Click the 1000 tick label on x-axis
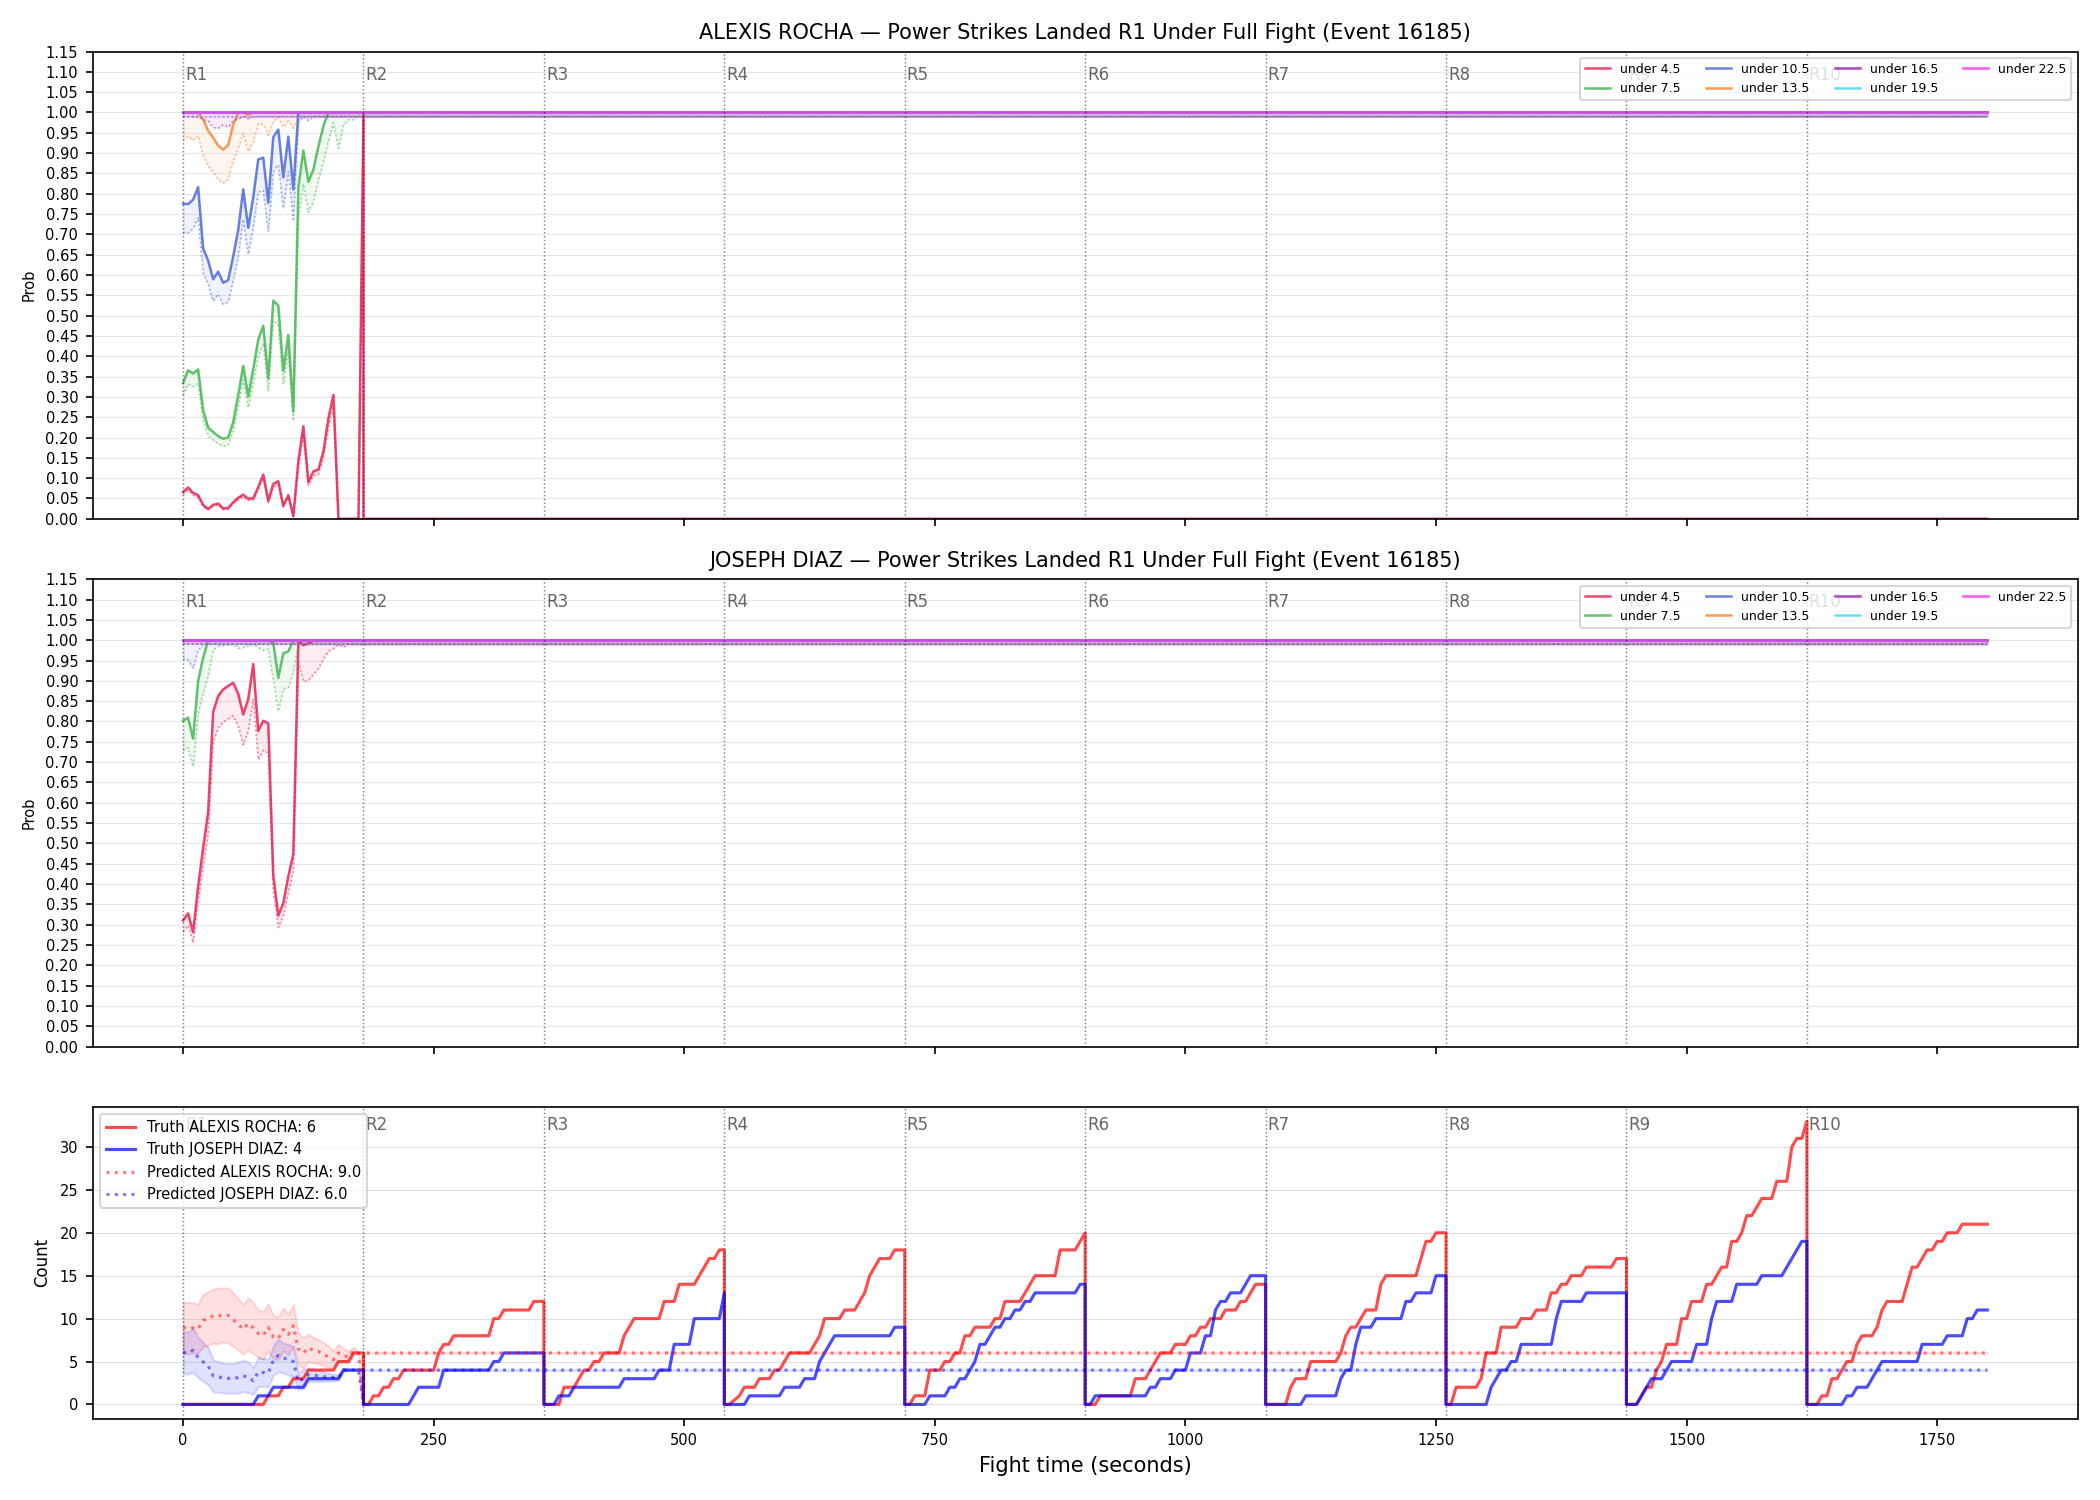2100x1500 pixels. point(1185,1440)
